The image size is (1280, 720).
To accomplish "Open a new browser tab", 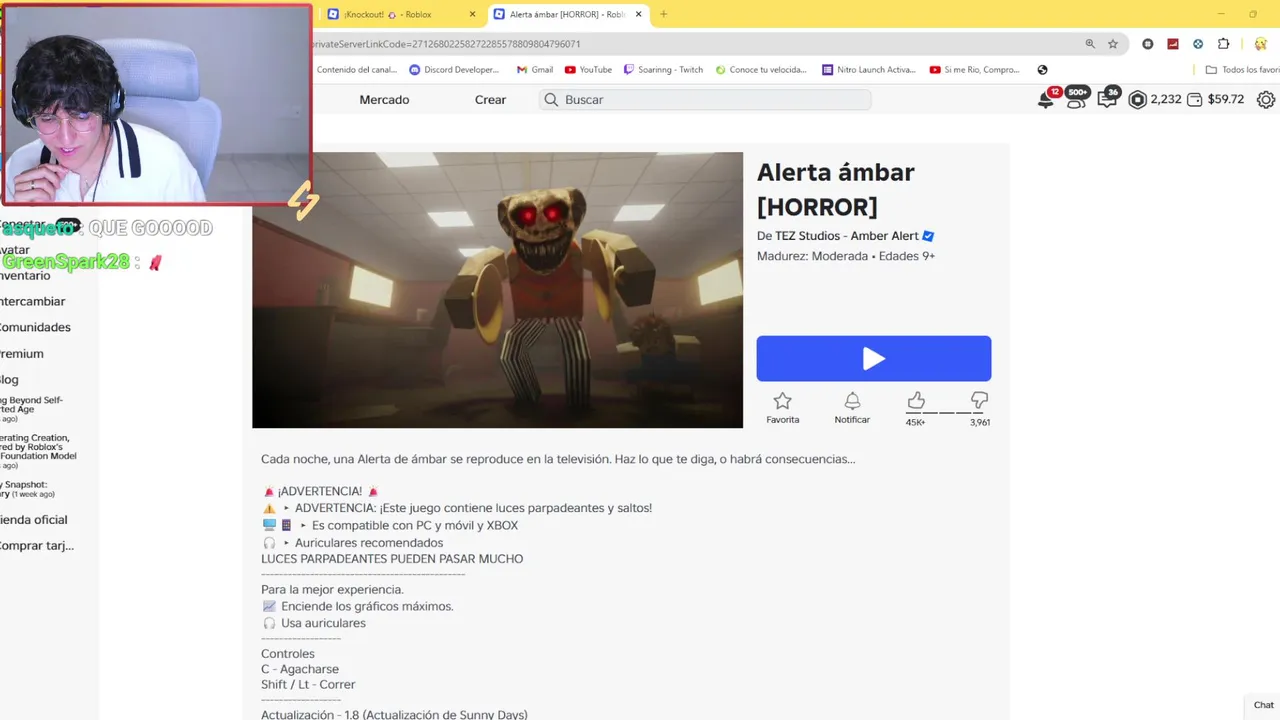I will pos(663,14).
